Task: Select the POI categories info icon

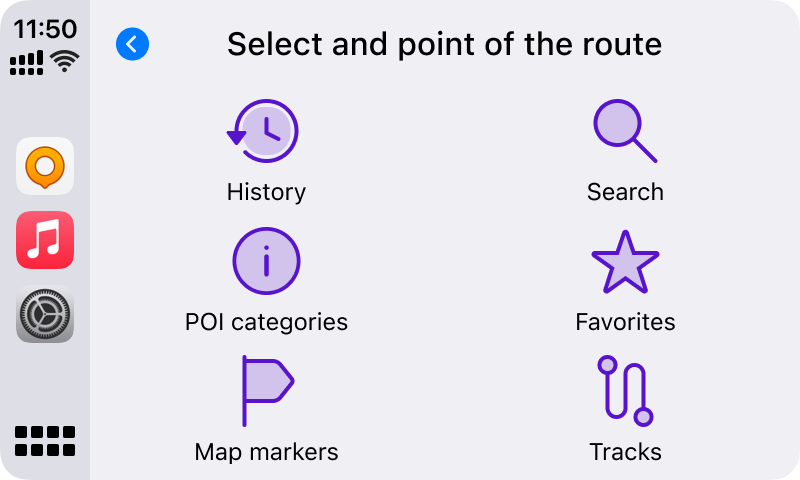Action: (266, 261)
